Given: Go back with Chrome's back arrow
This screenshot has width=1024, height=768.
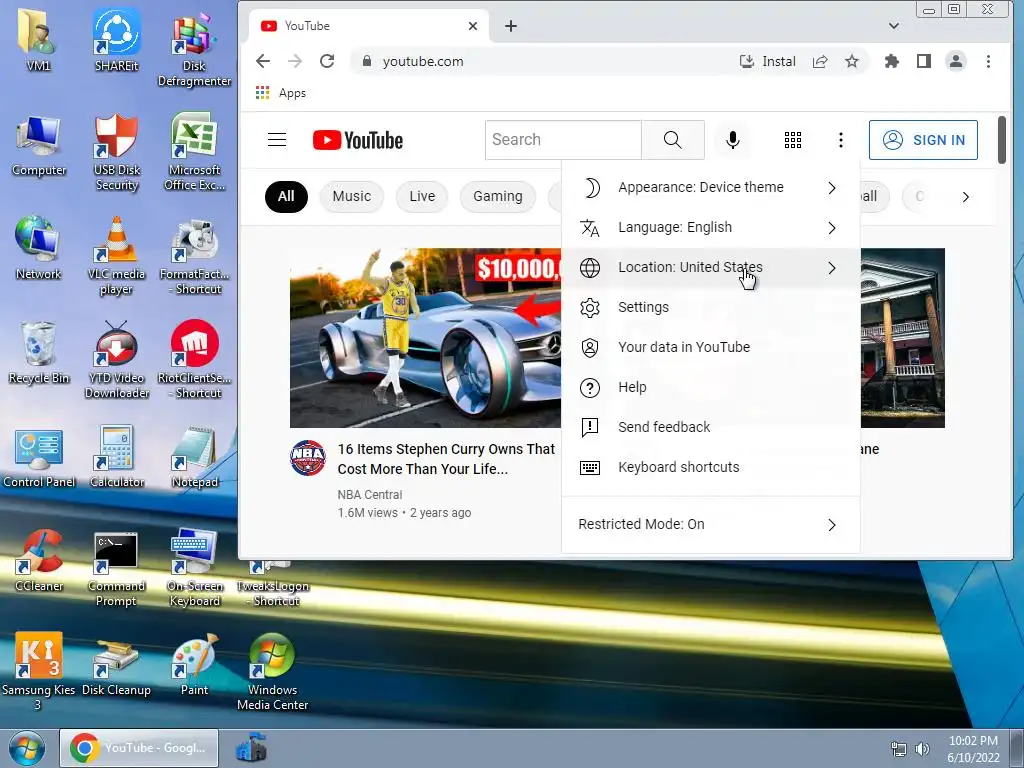Looking at the screenshot, I should click(263, 61).
